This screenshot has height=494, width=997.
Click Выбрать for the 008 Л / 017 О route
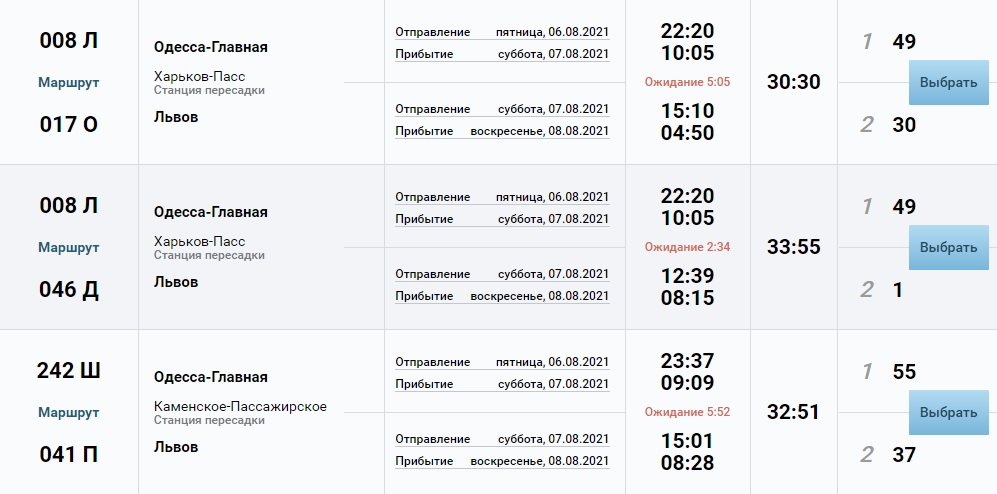[x=948, y=82]
